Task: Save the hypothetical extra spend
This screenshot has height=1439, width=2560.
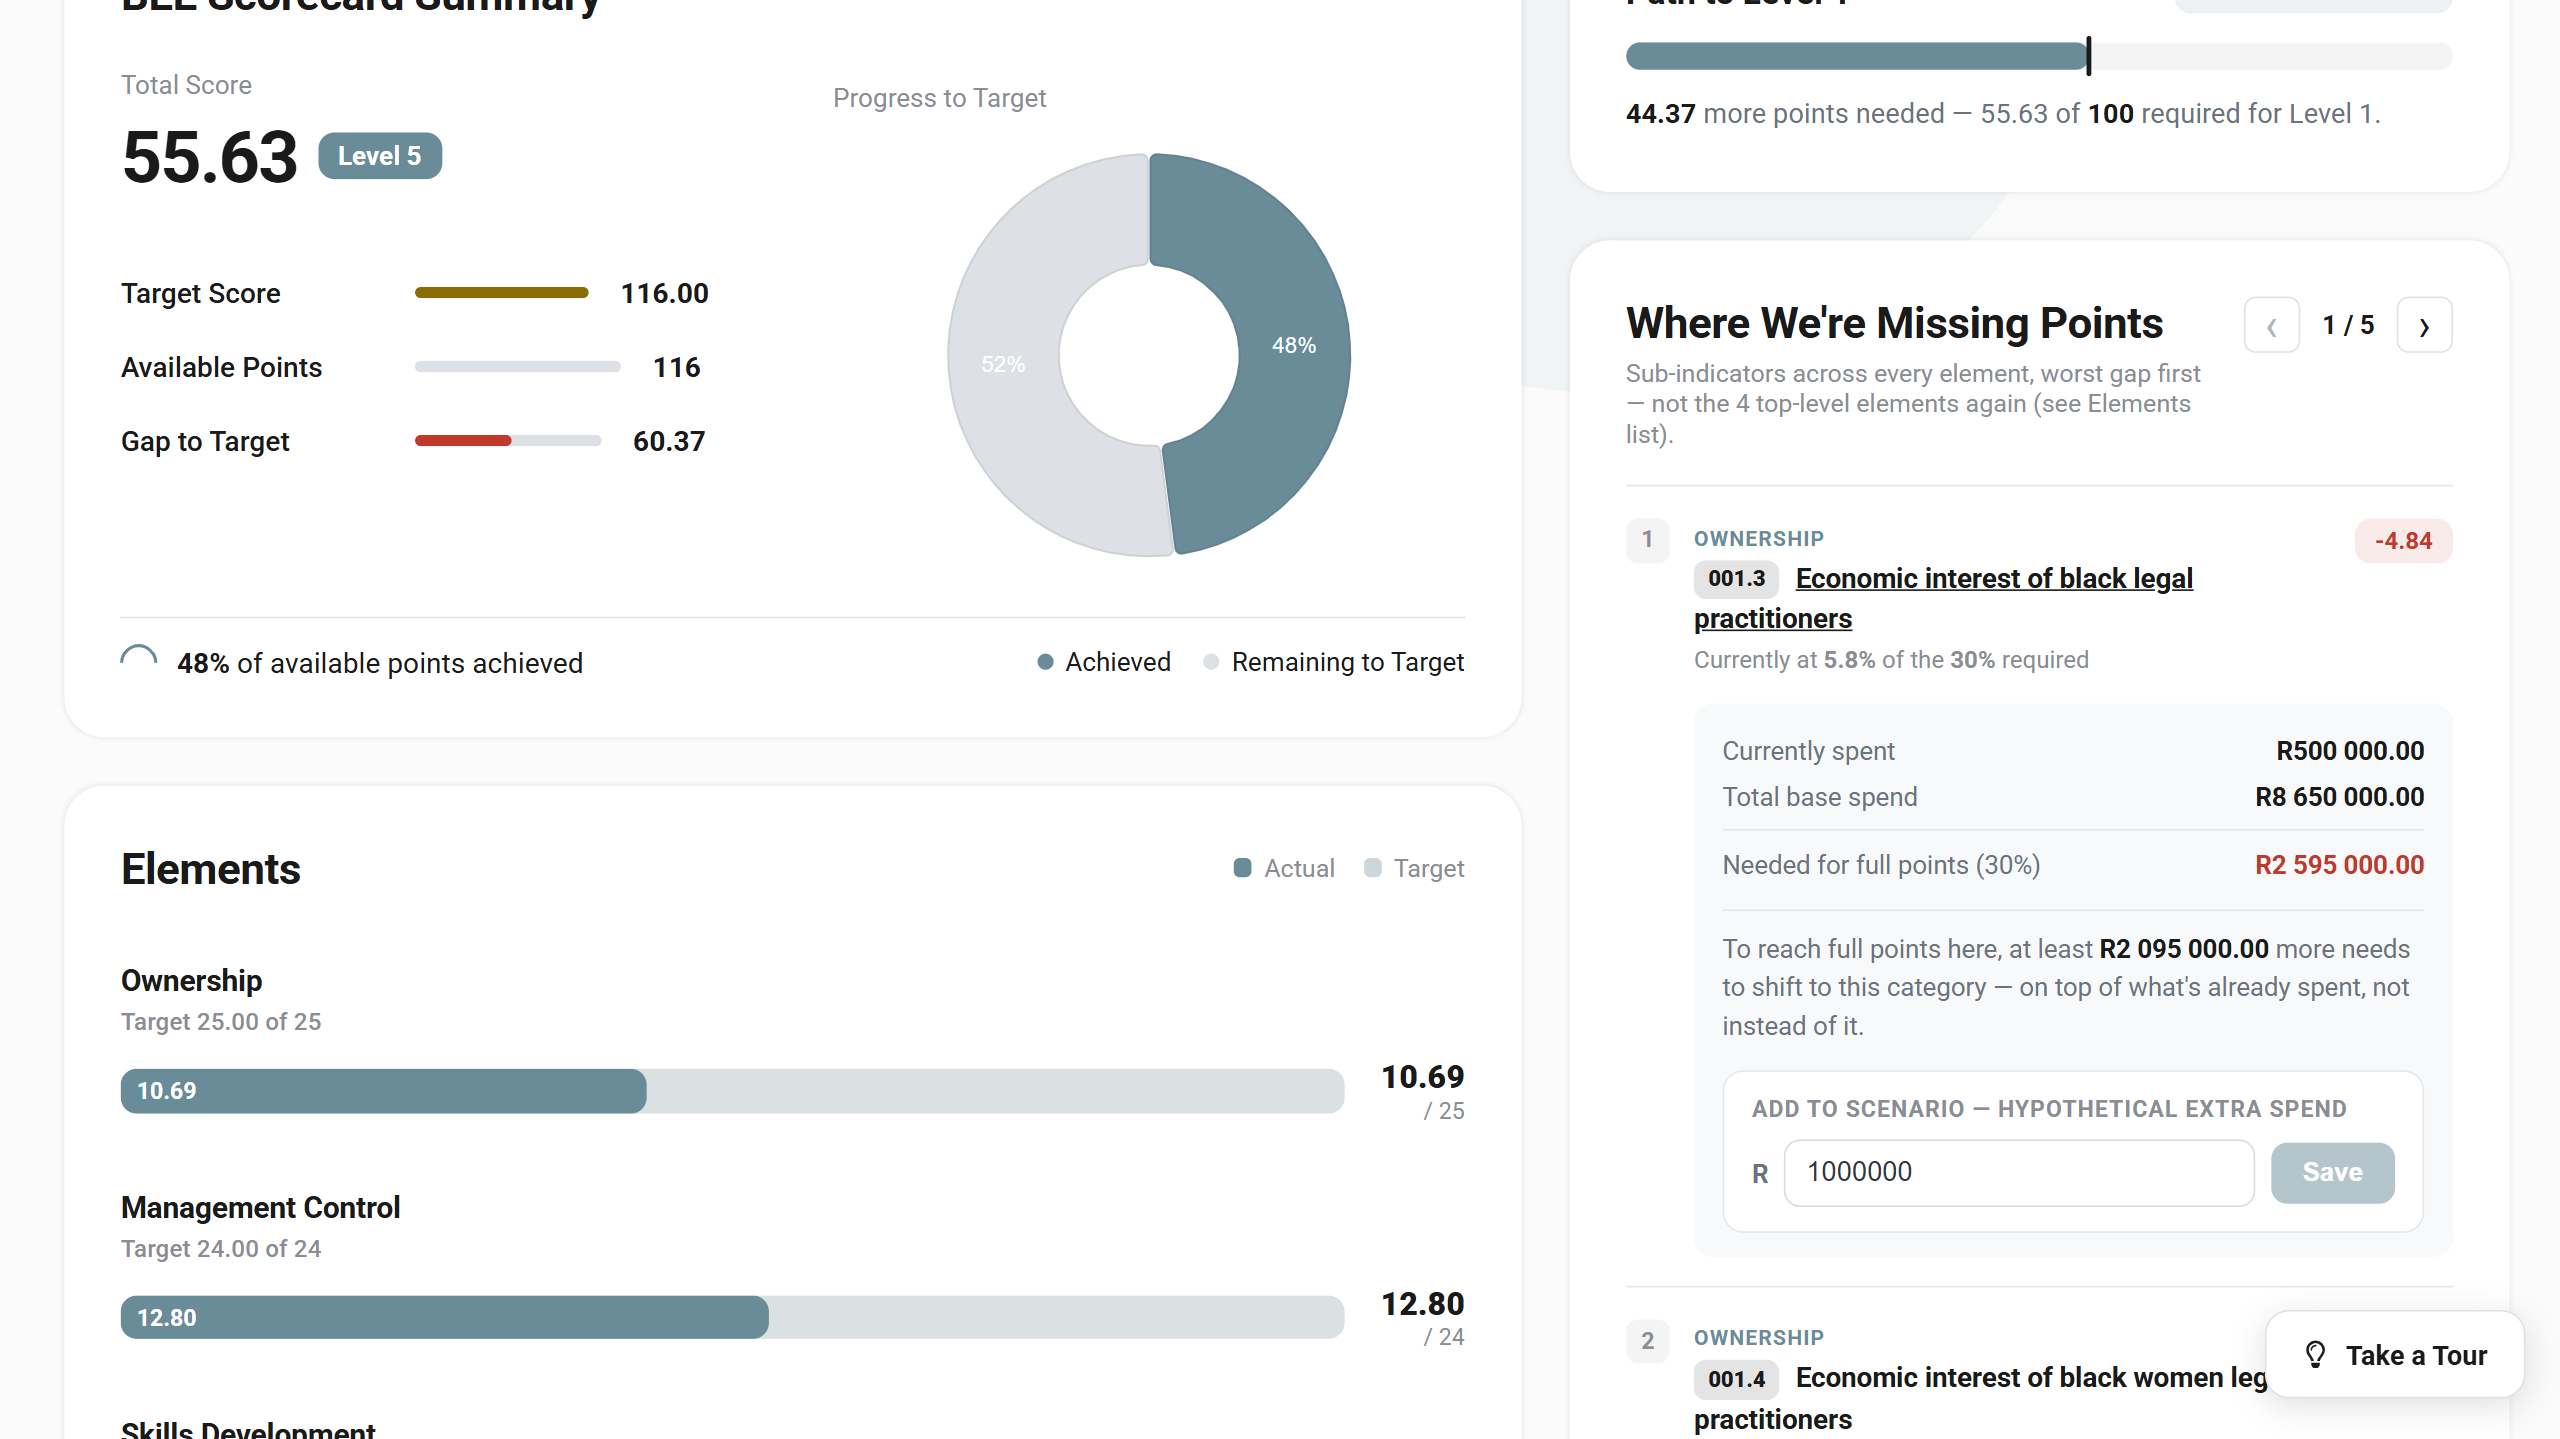Action: (x=2332, y=1172)
